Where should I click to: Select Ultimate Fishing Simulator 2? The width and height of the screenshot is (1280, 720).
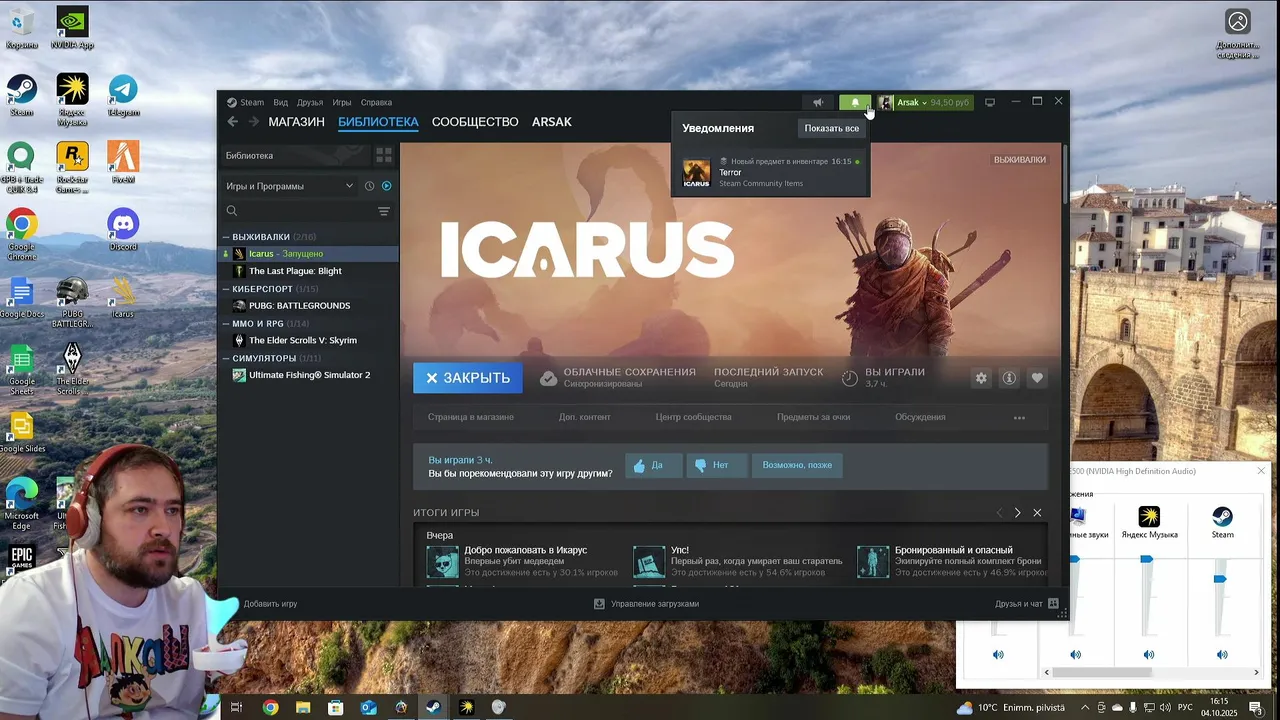[308, 375]
